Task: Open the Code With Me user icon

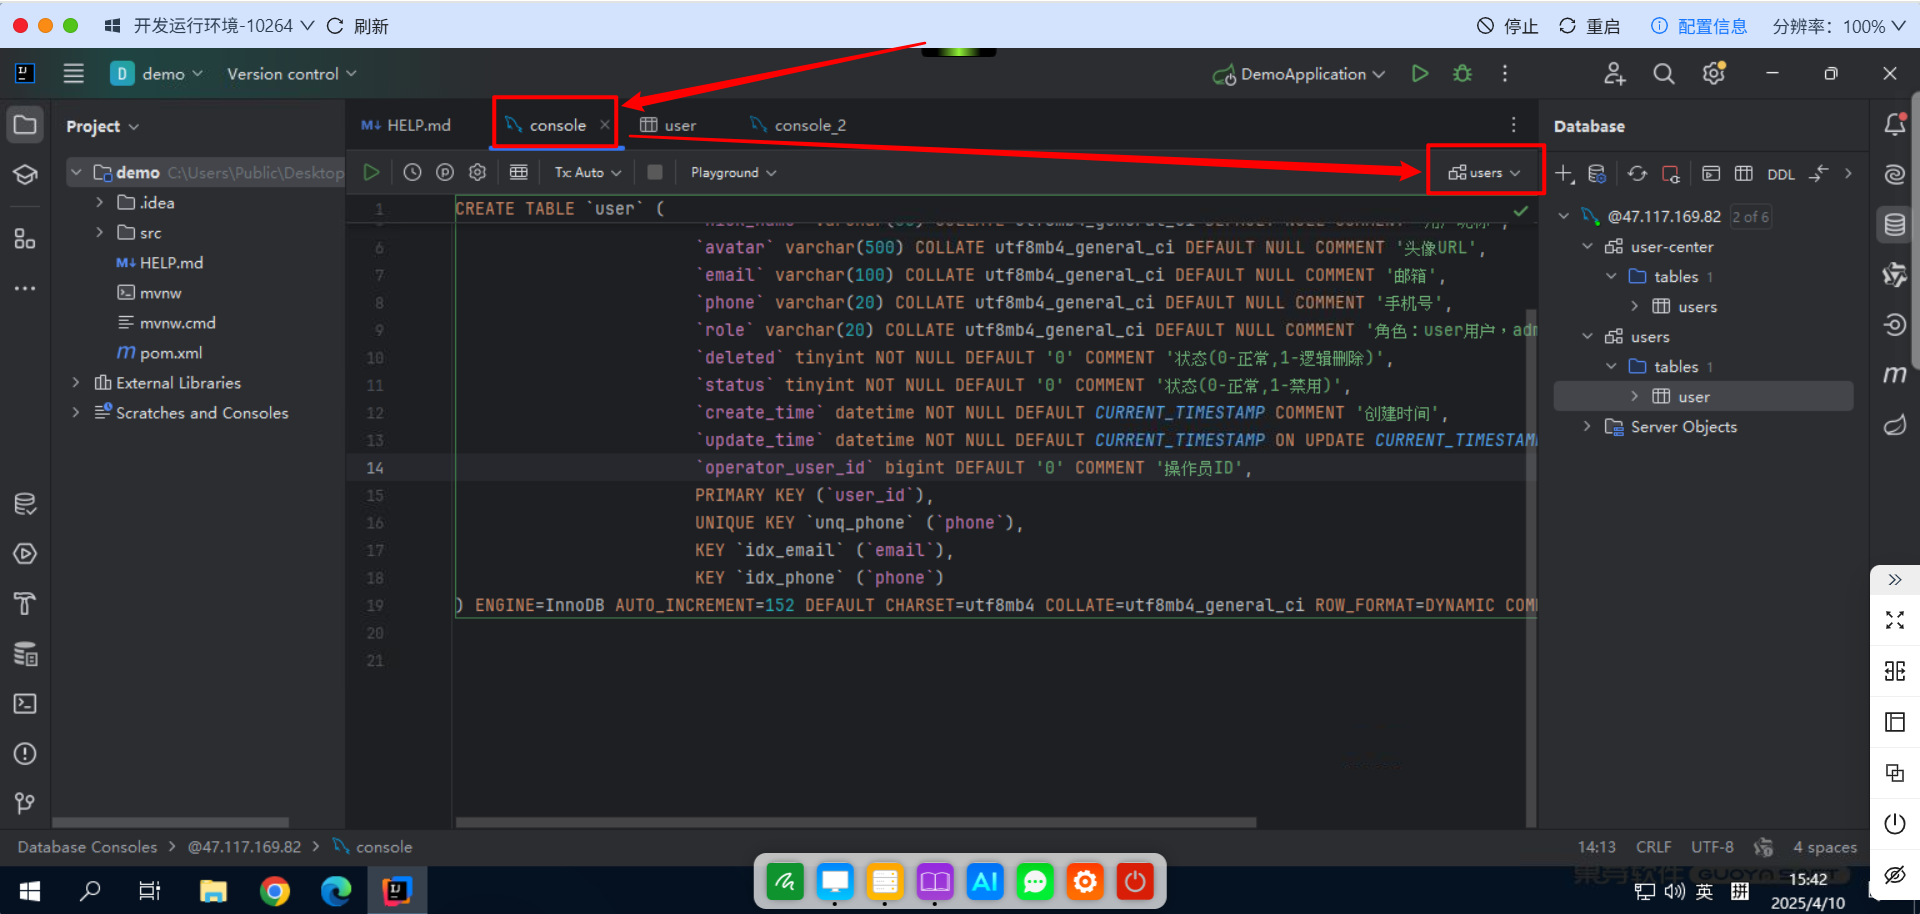Action: click(1614, 73)
